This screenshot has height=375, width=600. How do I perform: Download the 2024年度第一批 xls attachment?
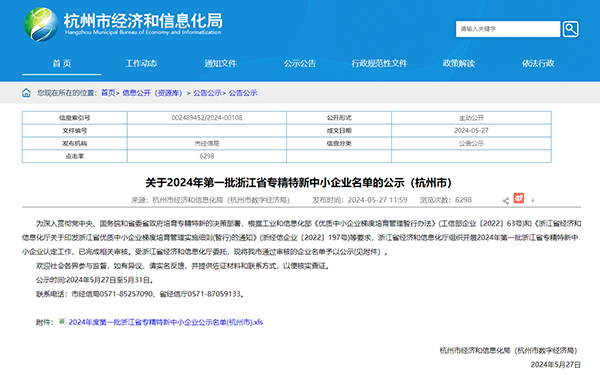click(166, 322)
